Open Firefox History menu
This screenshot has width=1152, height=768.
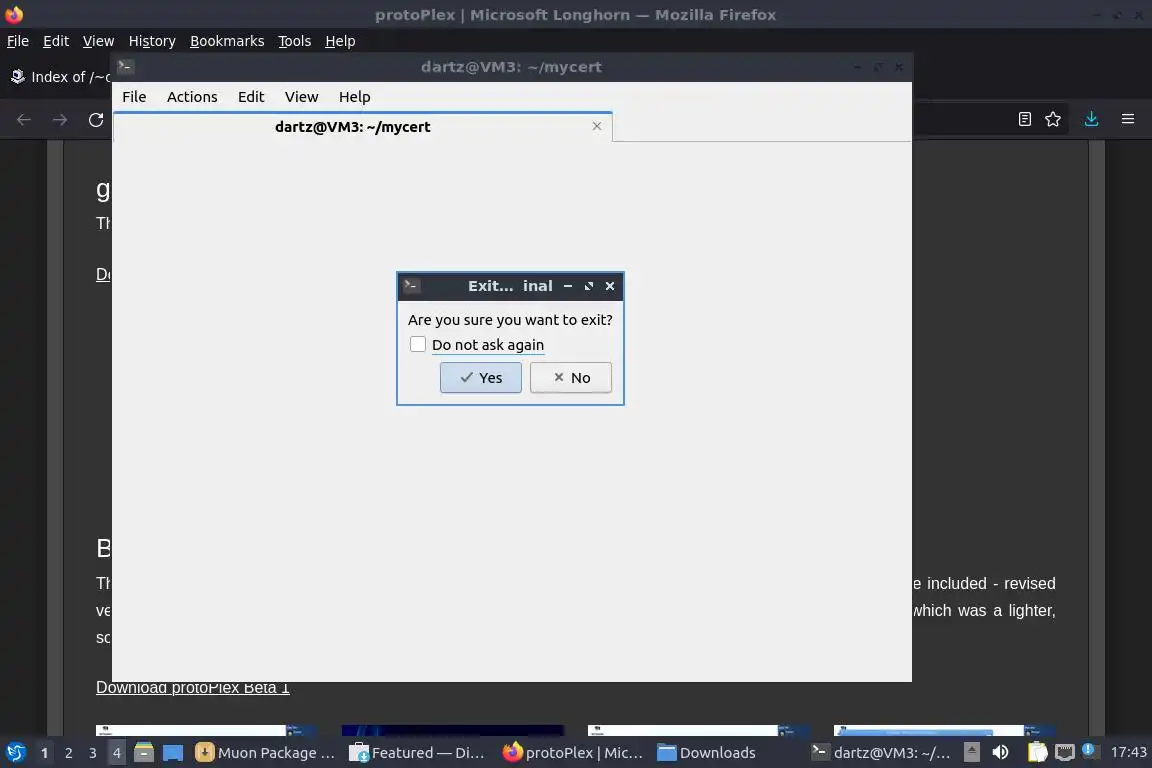tap(152, 41)
